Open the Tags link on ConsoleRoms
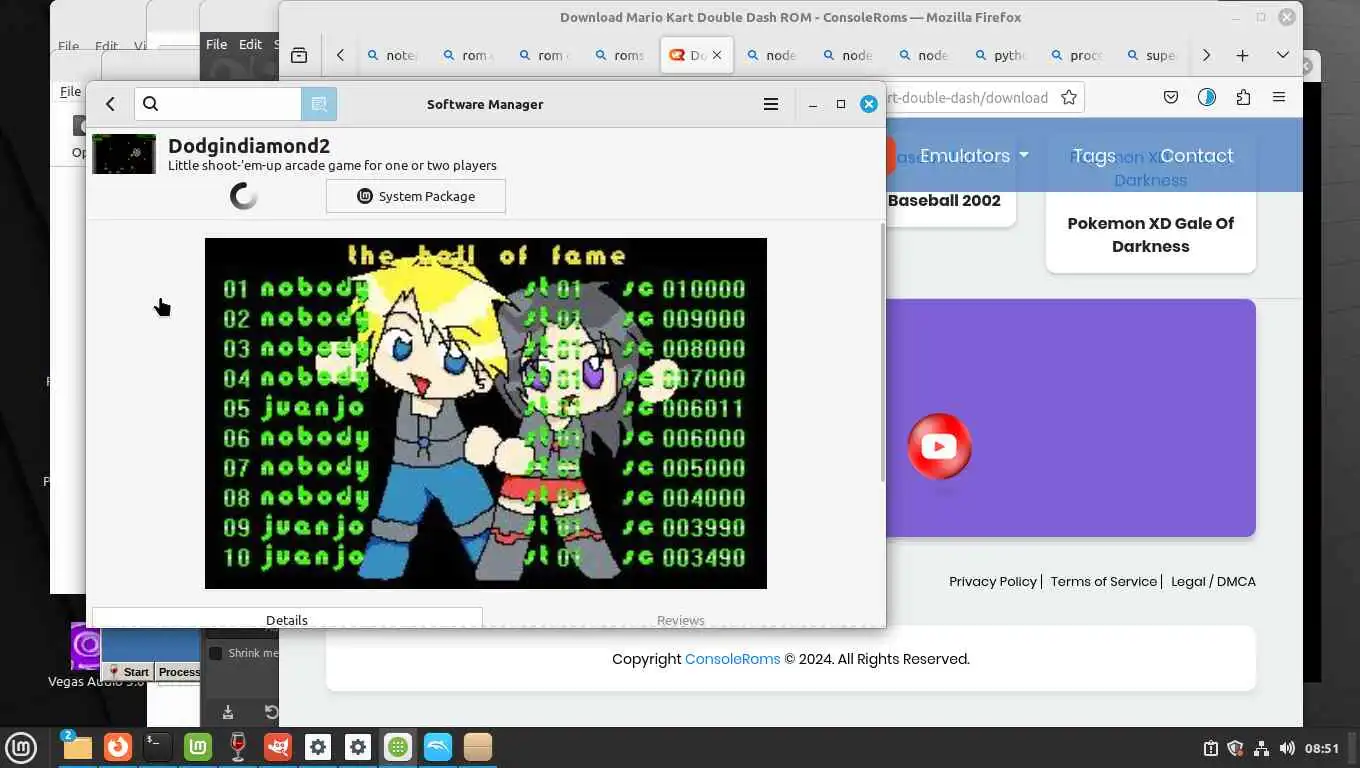The width and height of the screenshot is (1360, 768). click(x=1094, y=156)
